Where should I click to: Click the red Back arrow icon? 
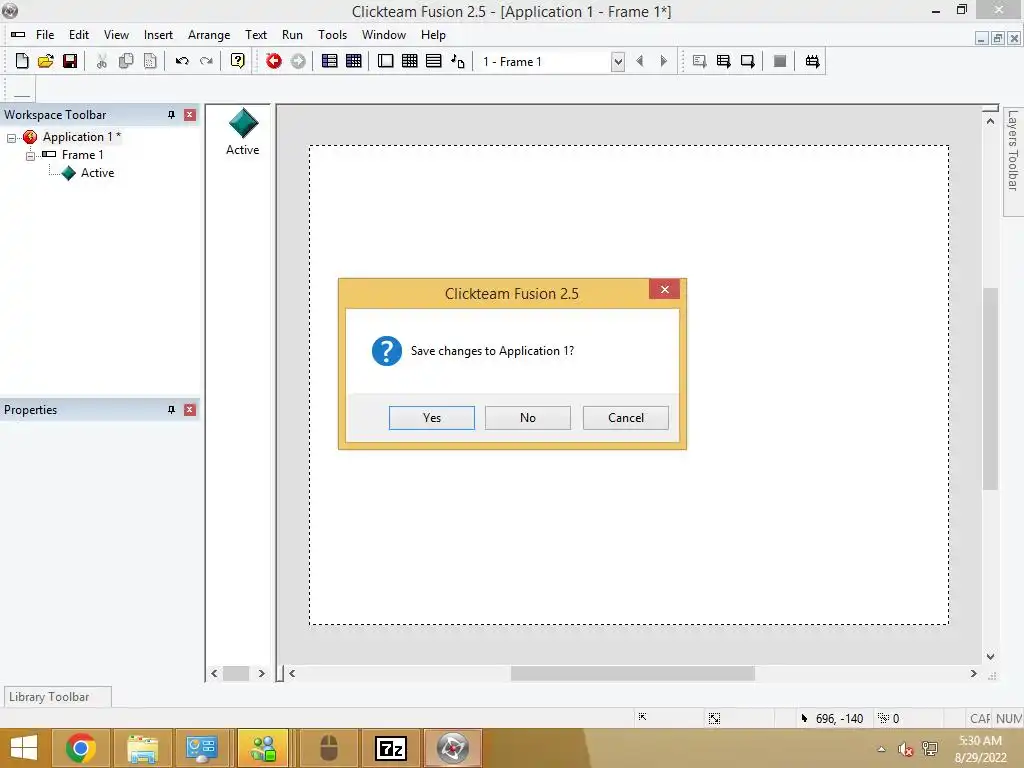[x=274, y=61]
